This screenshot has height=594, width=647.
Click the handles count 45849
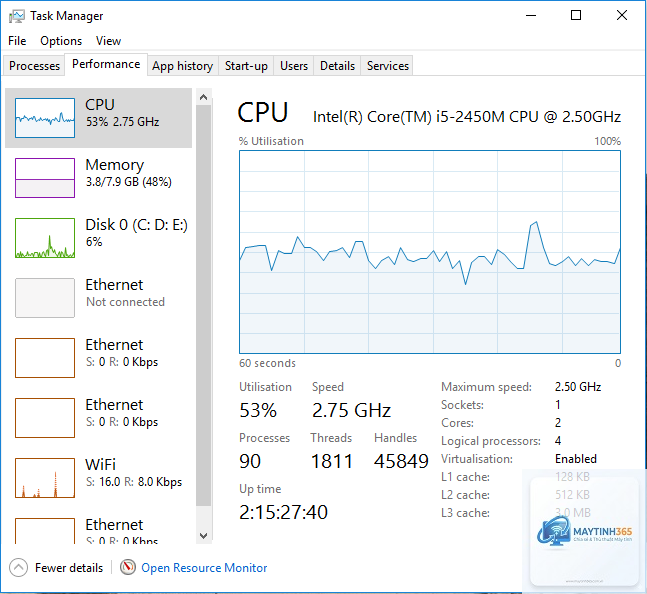401,461
